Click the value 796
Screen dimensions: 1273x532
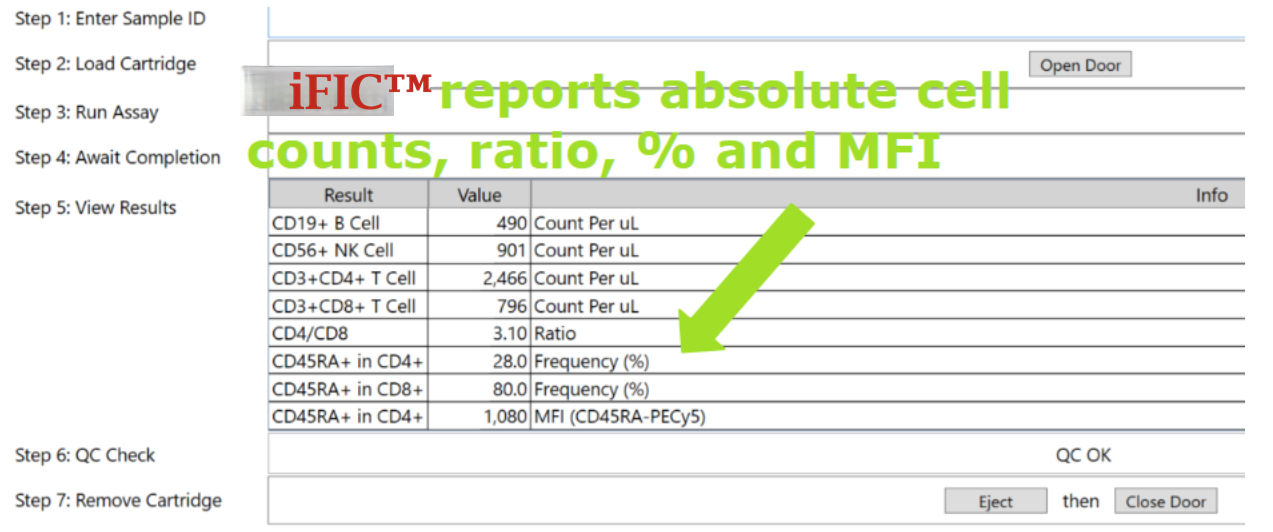511,306
